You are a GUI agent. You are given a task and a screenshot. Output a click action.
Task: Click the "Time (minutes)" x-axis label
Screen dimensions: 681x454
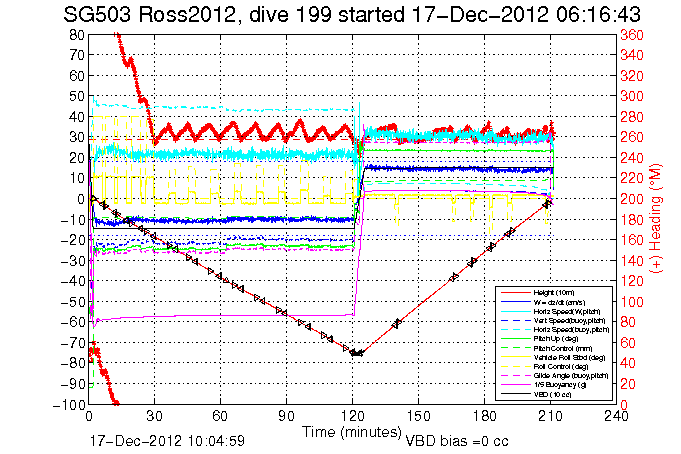351,432
